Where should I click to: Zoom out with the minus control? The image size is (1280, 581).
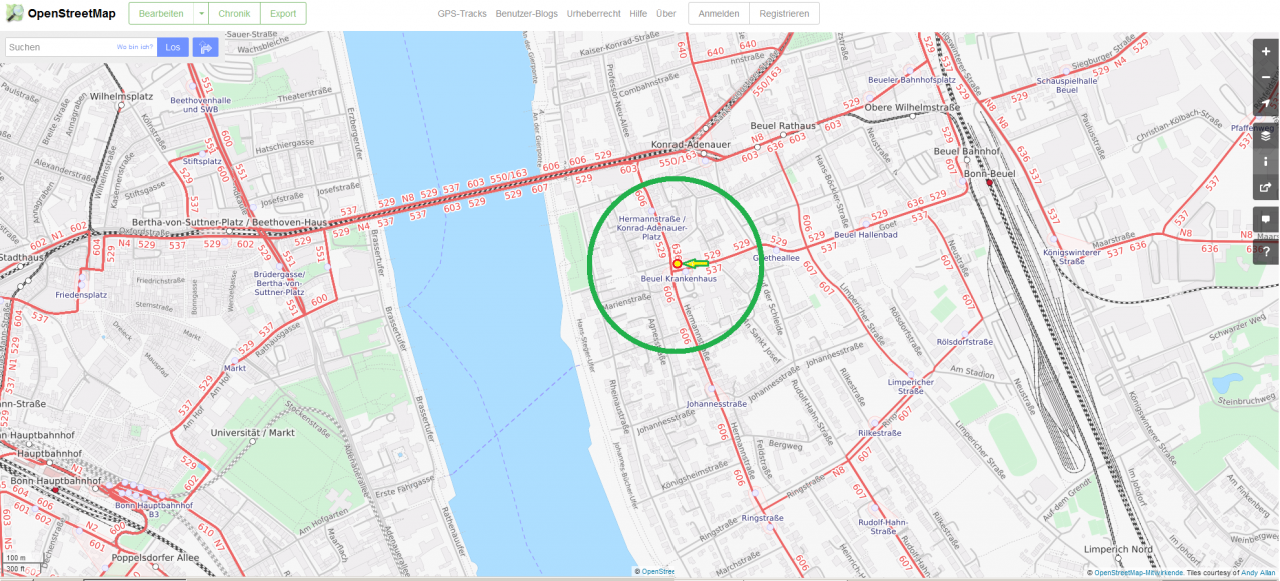pos(1266,77)
